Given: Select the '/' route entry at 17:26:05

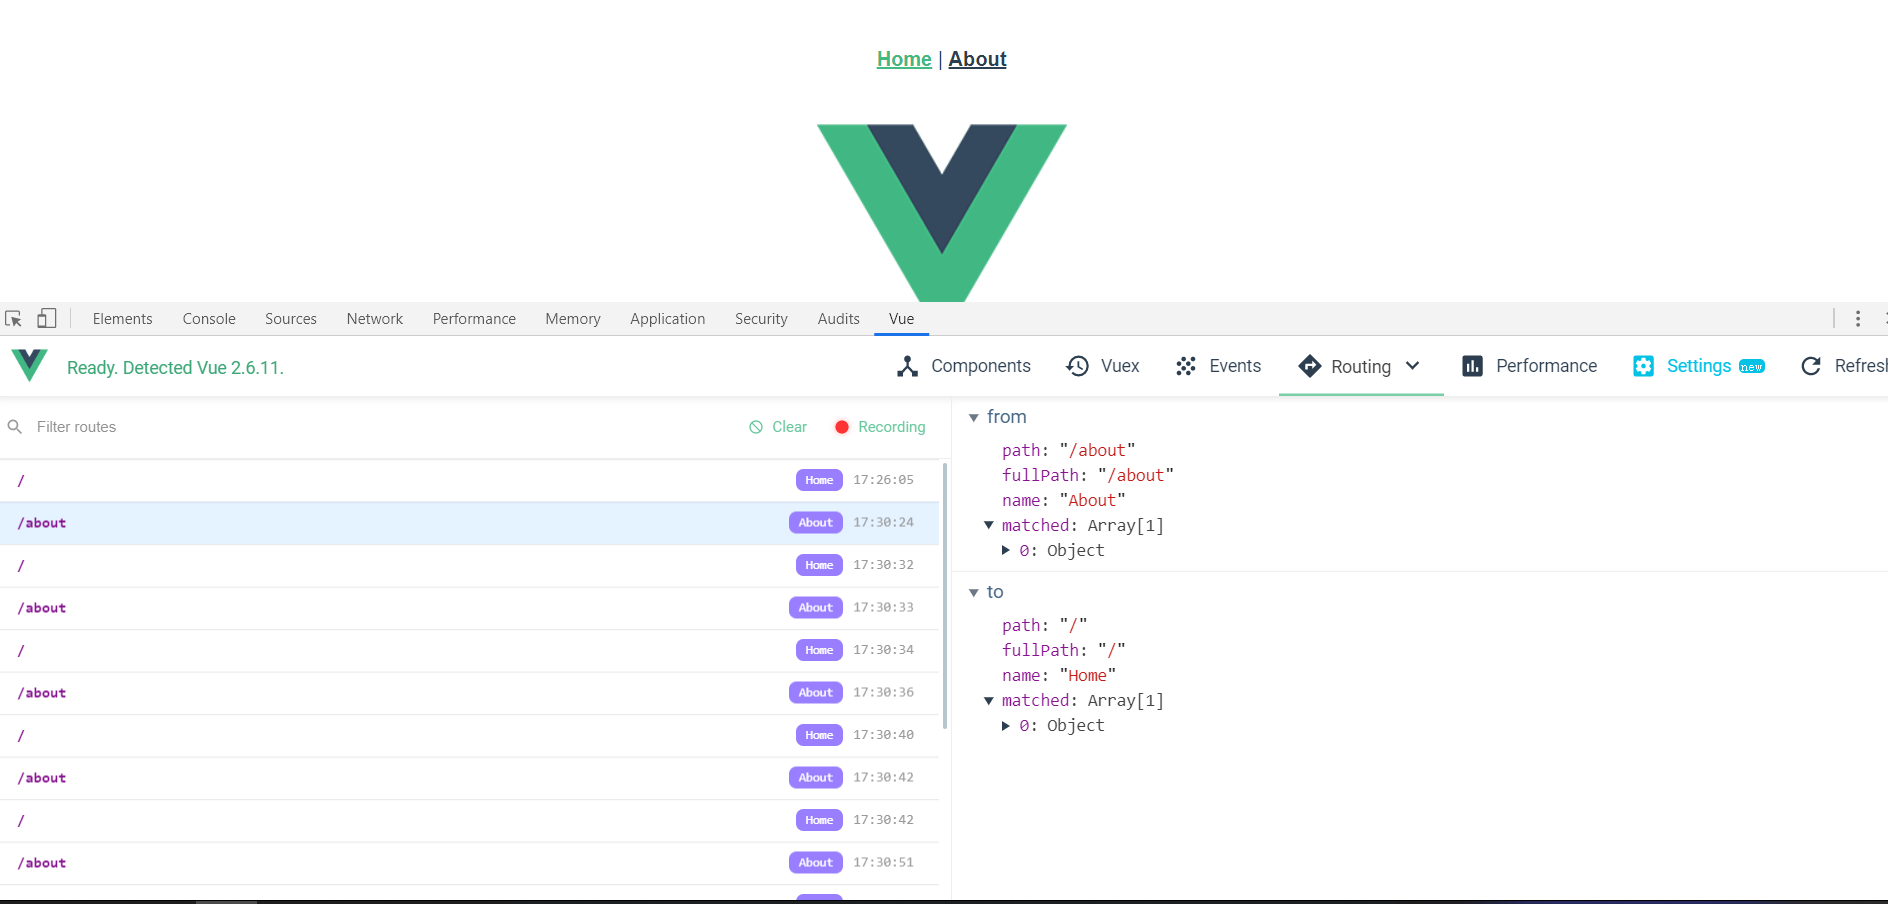Looking at the screenshot, I should click(469, 480).
